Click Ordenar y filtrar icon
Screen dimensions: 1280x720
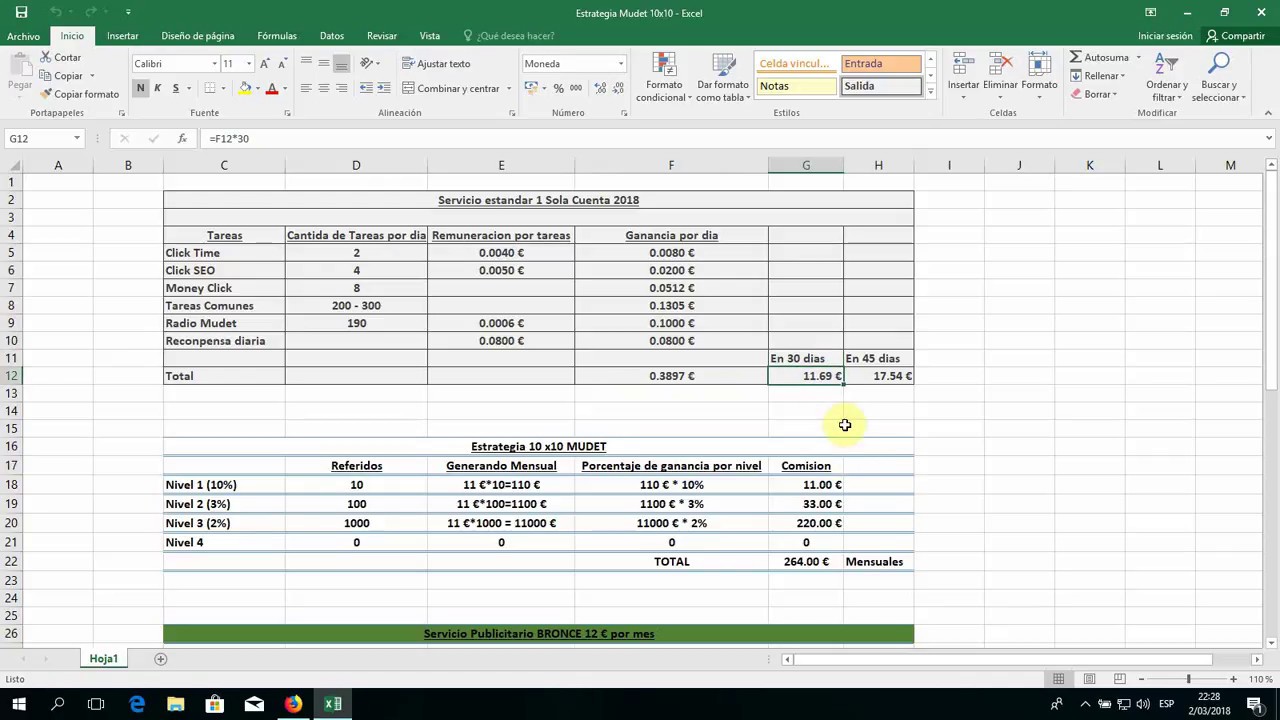pos(1166,66)
